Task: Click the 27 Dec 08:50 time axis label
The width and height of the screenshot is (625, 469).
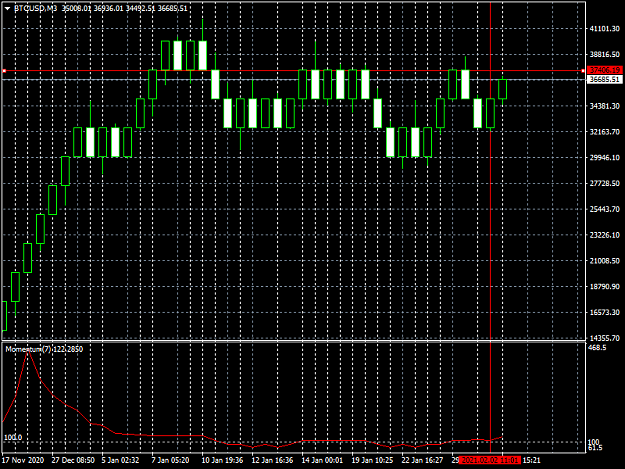Action: pos(73,460)
